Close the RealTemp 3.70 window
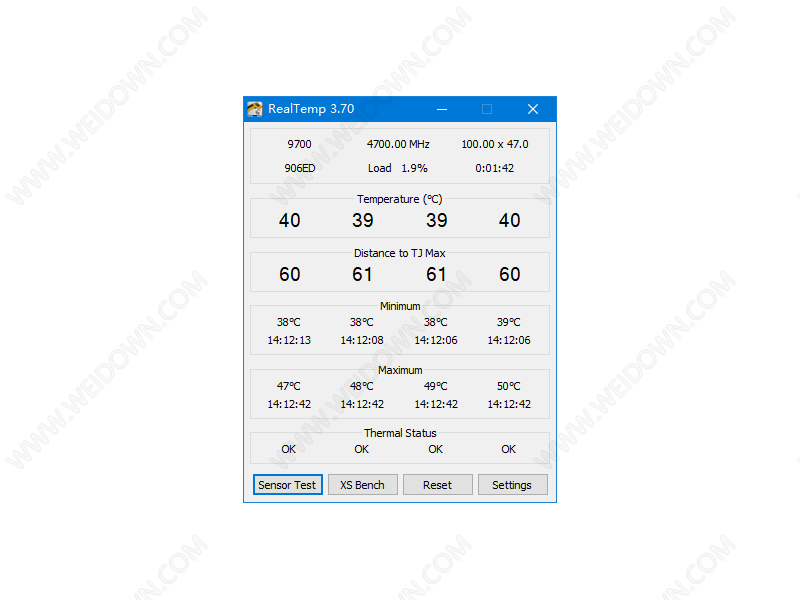Screen dimensions: 800x600 click(x=533, y=109)
